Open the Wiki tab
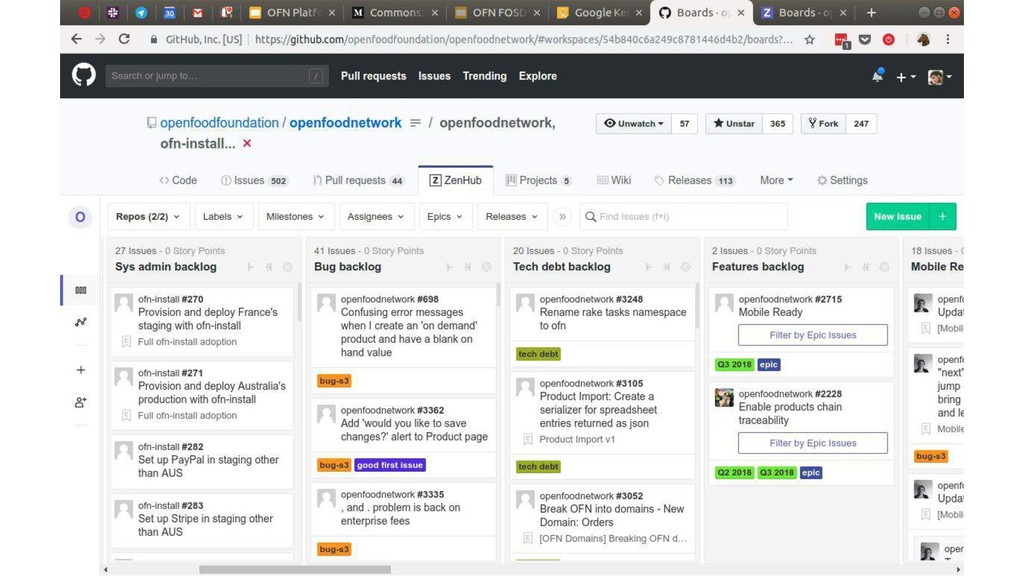 coord(614,180)
